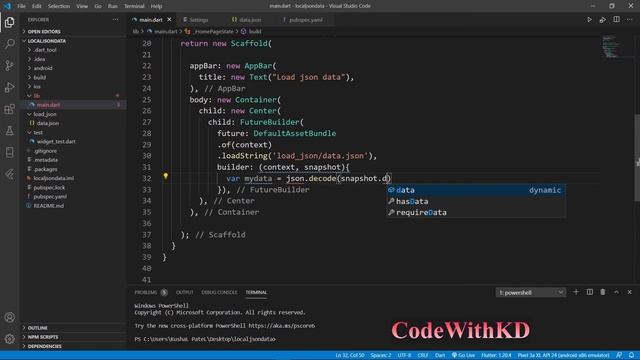Open the Accounts menu icon

(9, 317)
